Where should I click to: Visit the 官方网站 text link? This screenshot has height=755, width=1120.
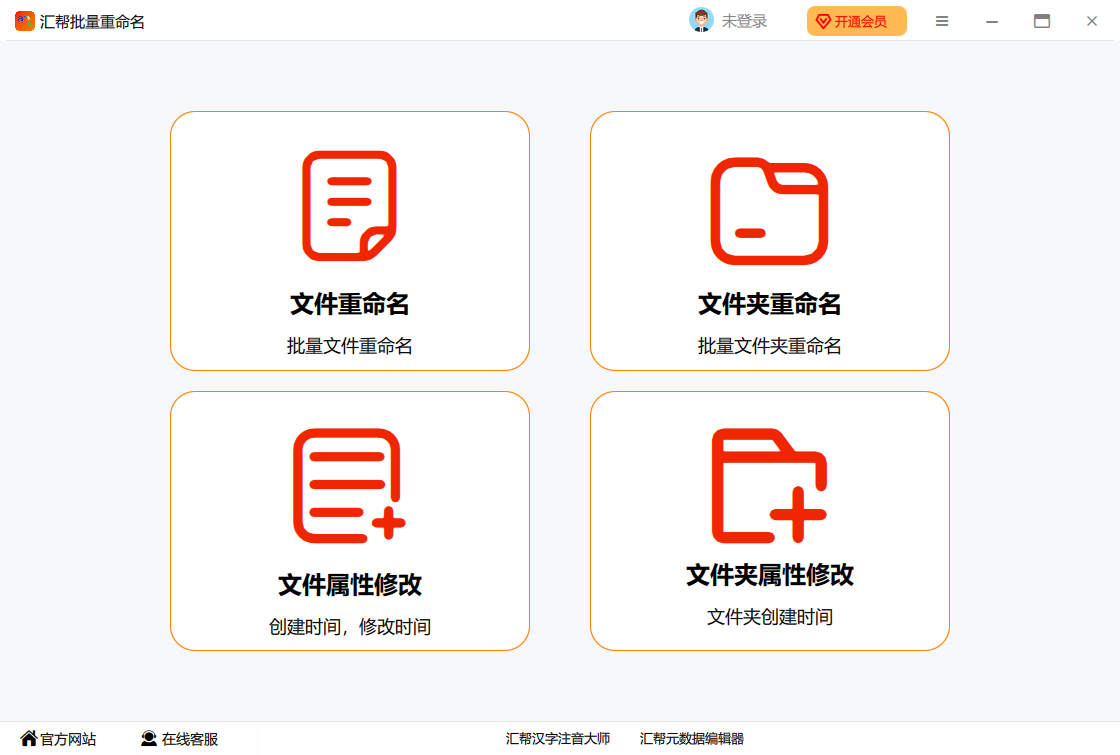coord(69,739)
